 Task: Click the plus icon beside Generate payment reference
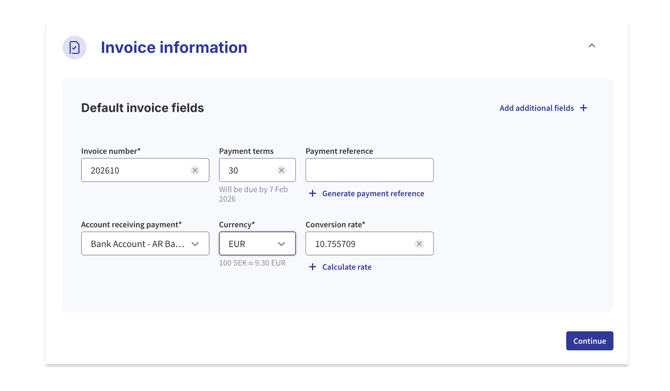[312, 194]
